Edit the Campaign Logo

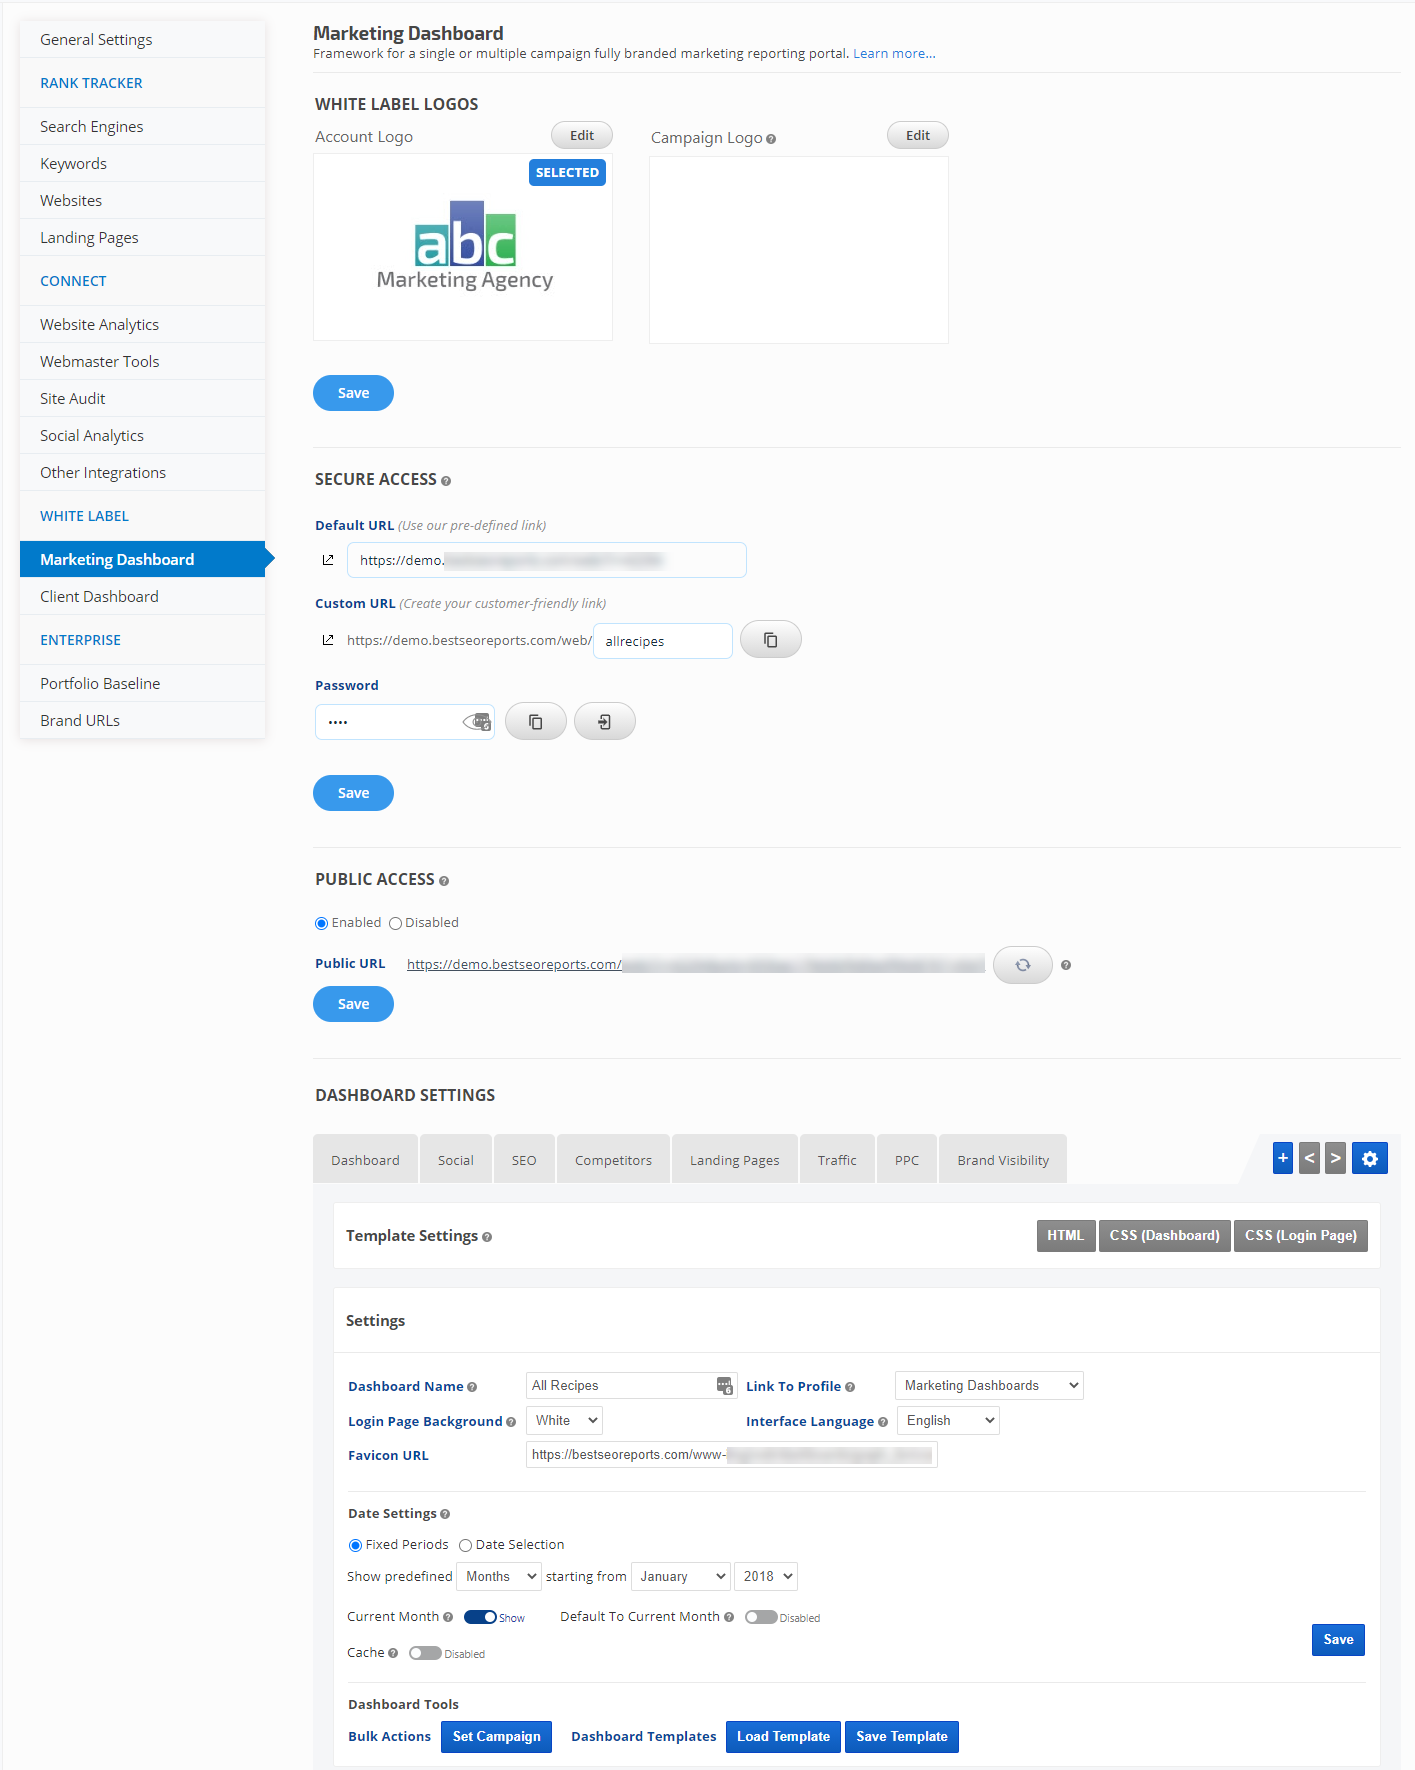tap(918, 136)
